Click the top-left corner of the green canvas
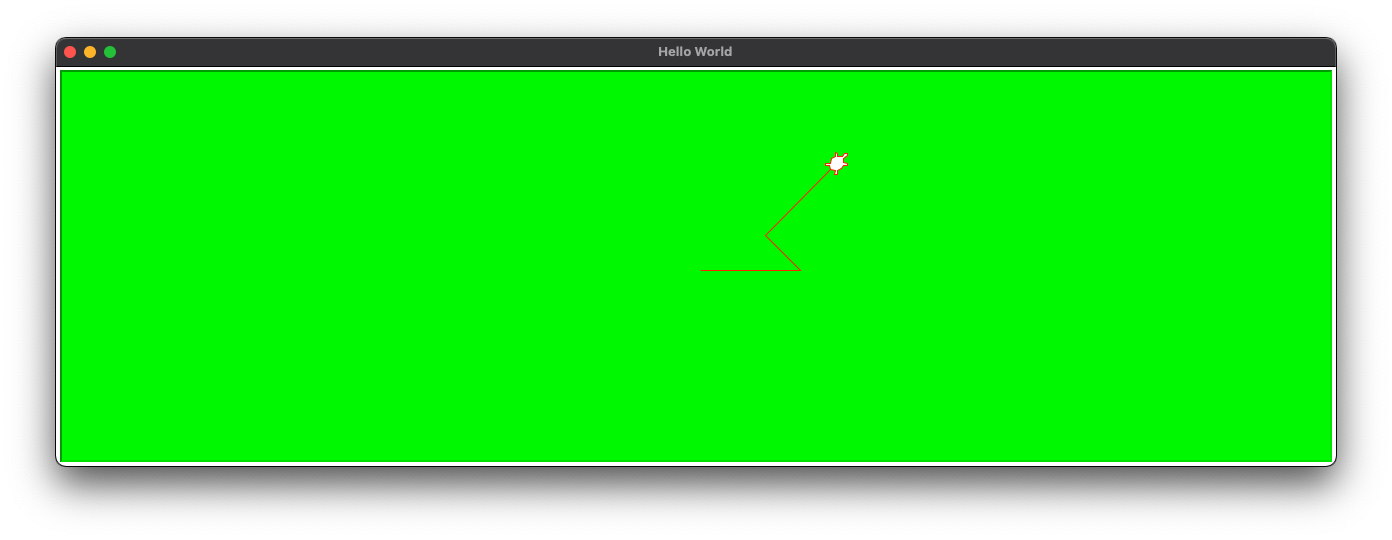The width and height of the screenshot is (1392, 540). click(x=63, y=73)
